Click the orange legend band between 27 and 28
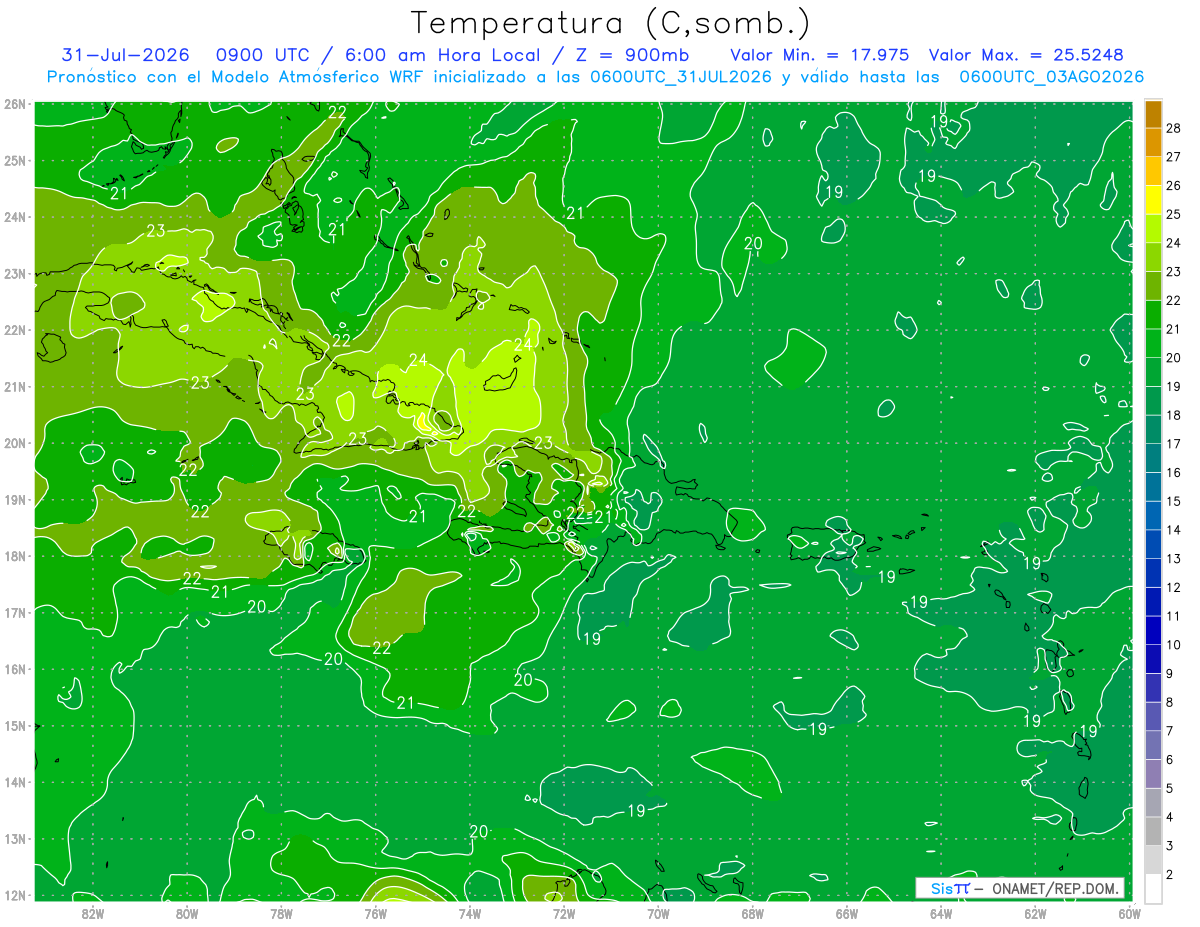The width and height of the screenshot is (1200, 927). pyautogui.click(x=1153, y=143)
